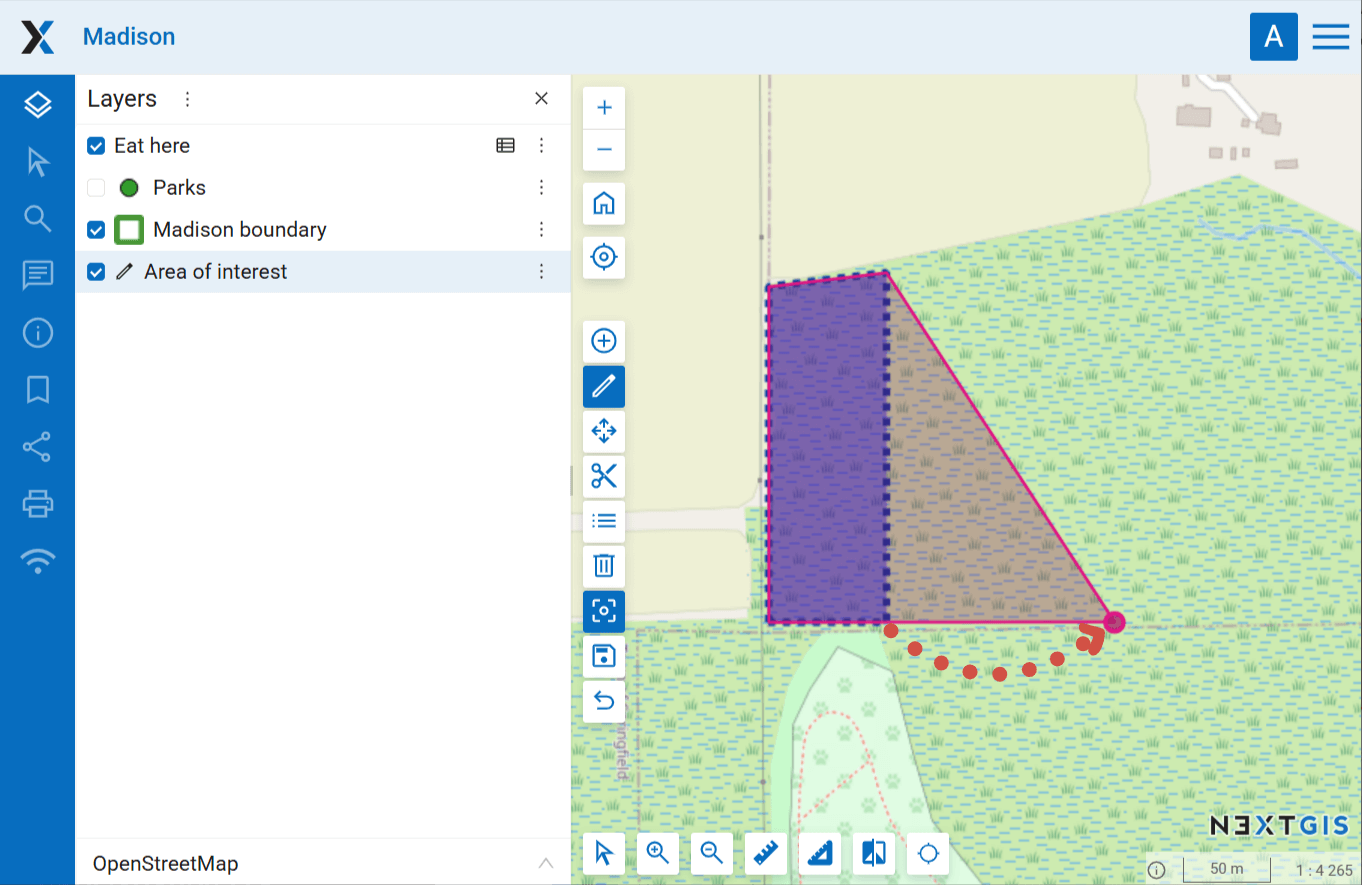1362x885 pixels.
Task: Open the bookmarks sidebar icon
Action: (38, 389)
